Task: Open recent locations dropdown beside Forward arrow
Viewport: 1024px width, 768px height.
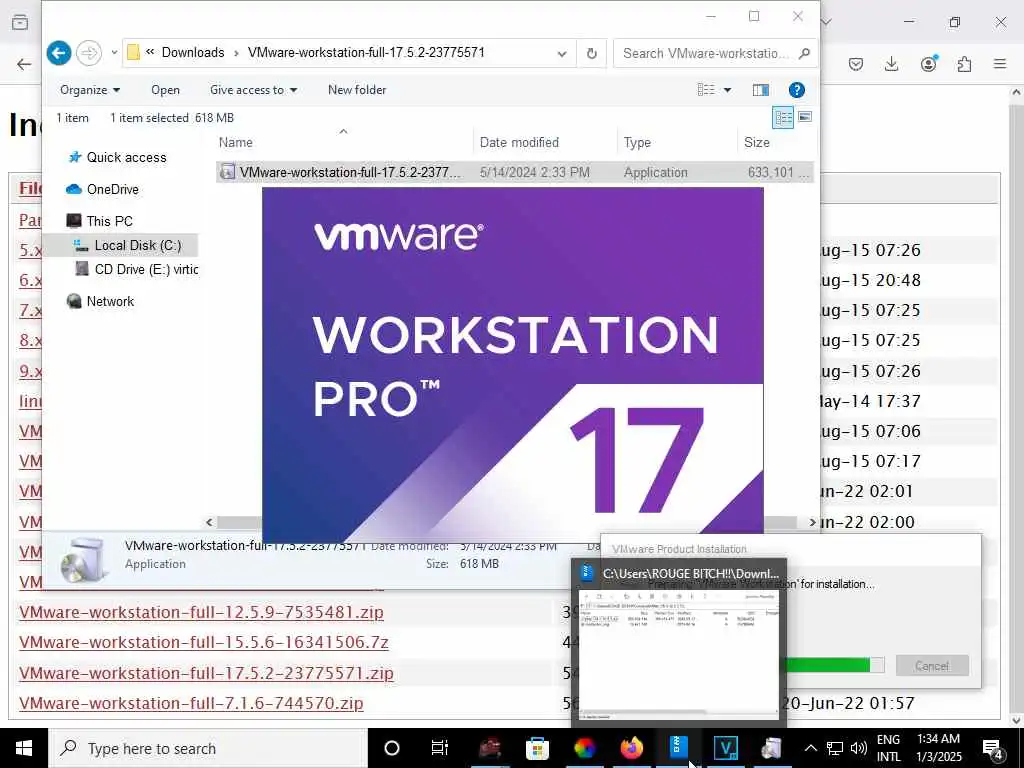Action: pos(114,53)
